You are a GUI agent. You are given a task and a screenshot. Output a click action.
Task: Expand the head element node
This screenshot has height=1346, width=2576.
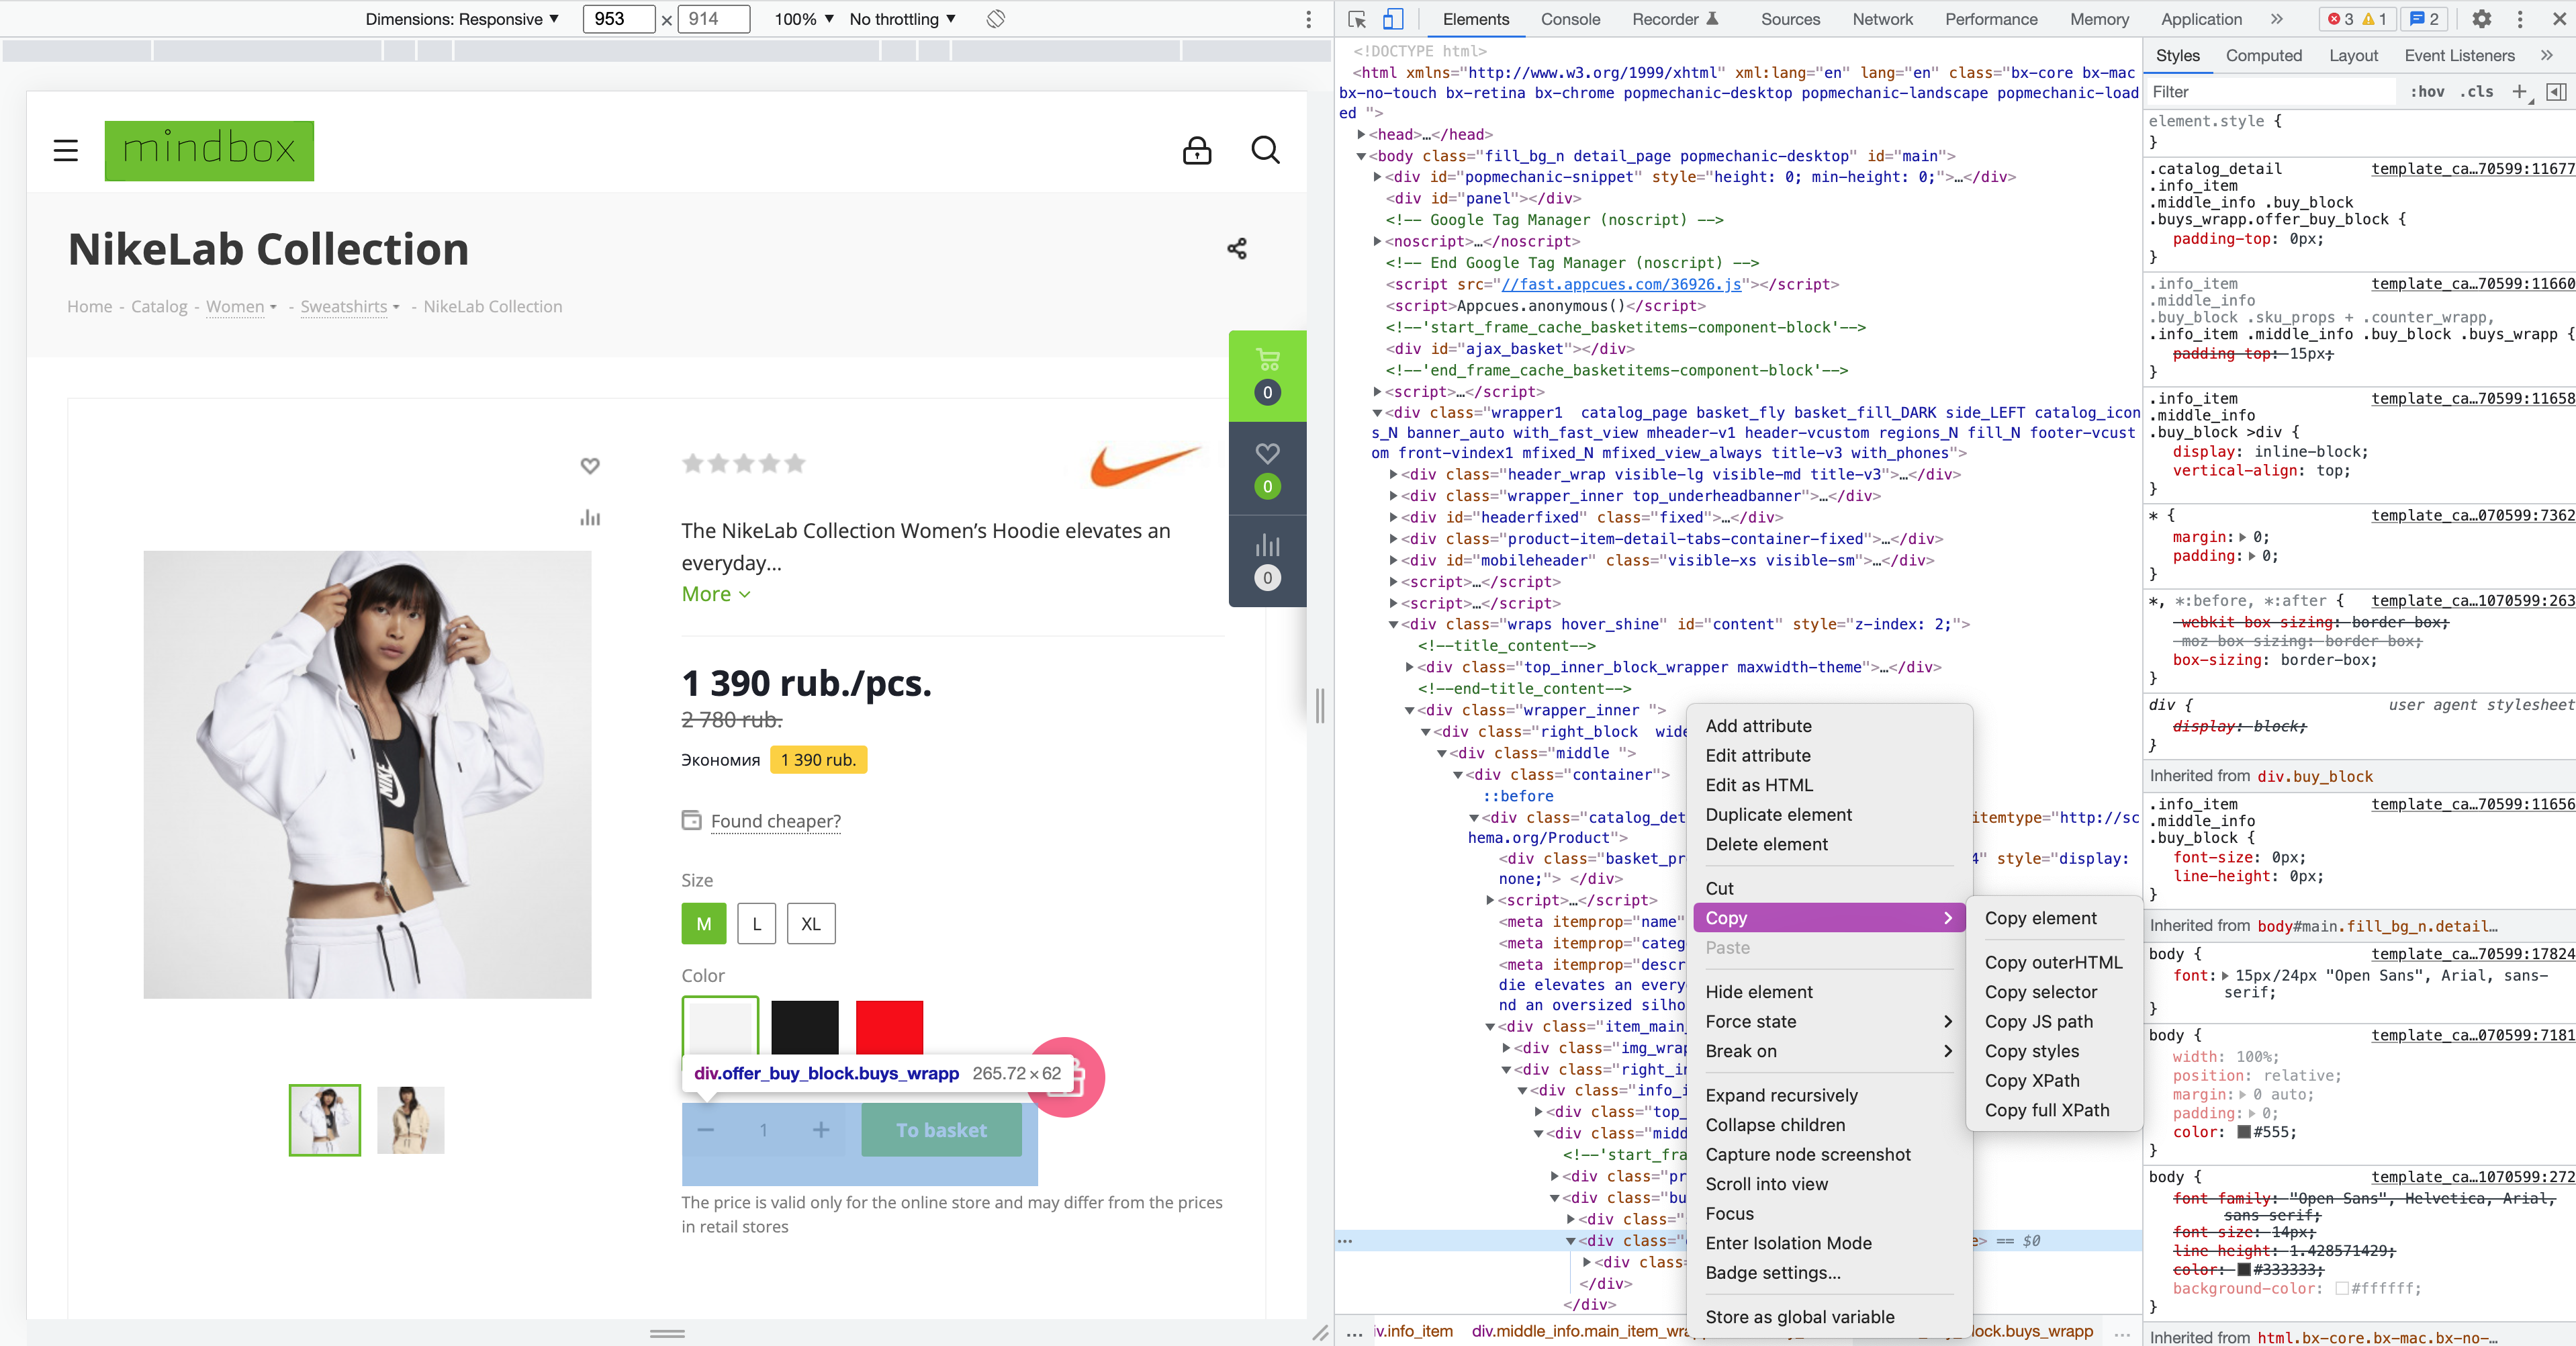[1361, 135]
